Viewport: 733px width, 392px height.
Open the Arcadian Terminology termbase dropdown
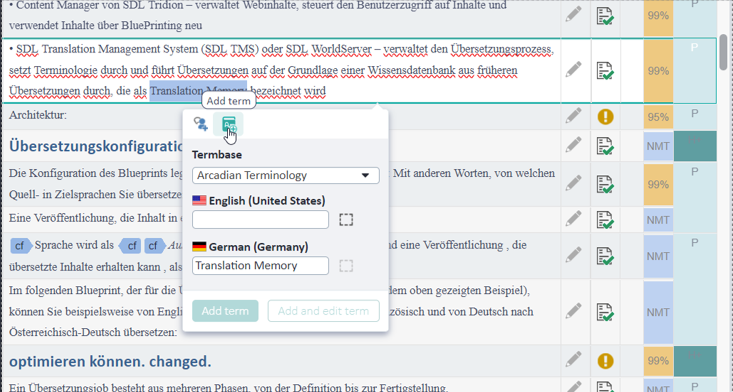pyautogui.click(x=286, y=175)
